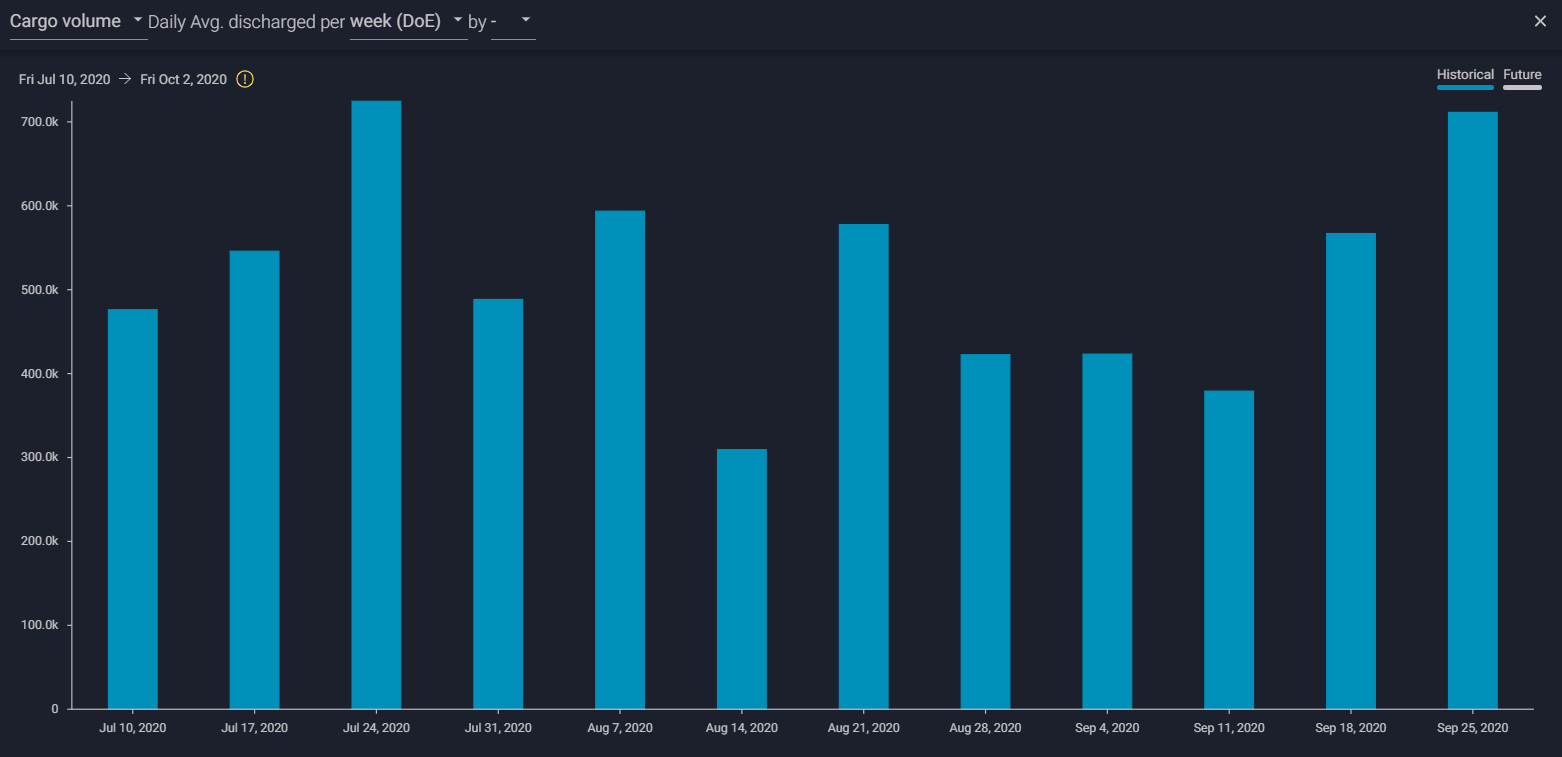Select the Sep 18, 2020 bar
This screenshot has width=1562, height=757.
point(1351,471)
